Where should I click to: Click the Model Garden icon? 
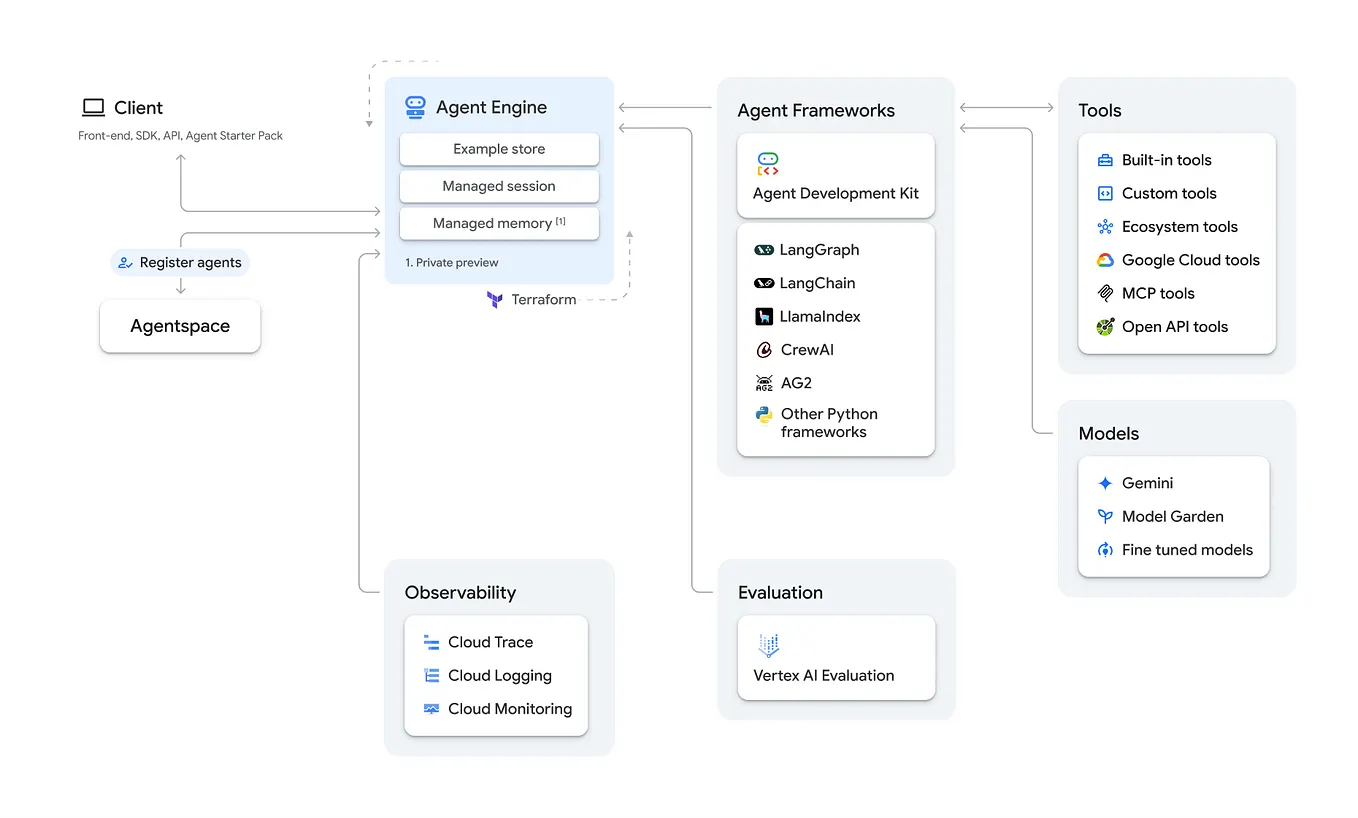click(x=1104, y=516)
